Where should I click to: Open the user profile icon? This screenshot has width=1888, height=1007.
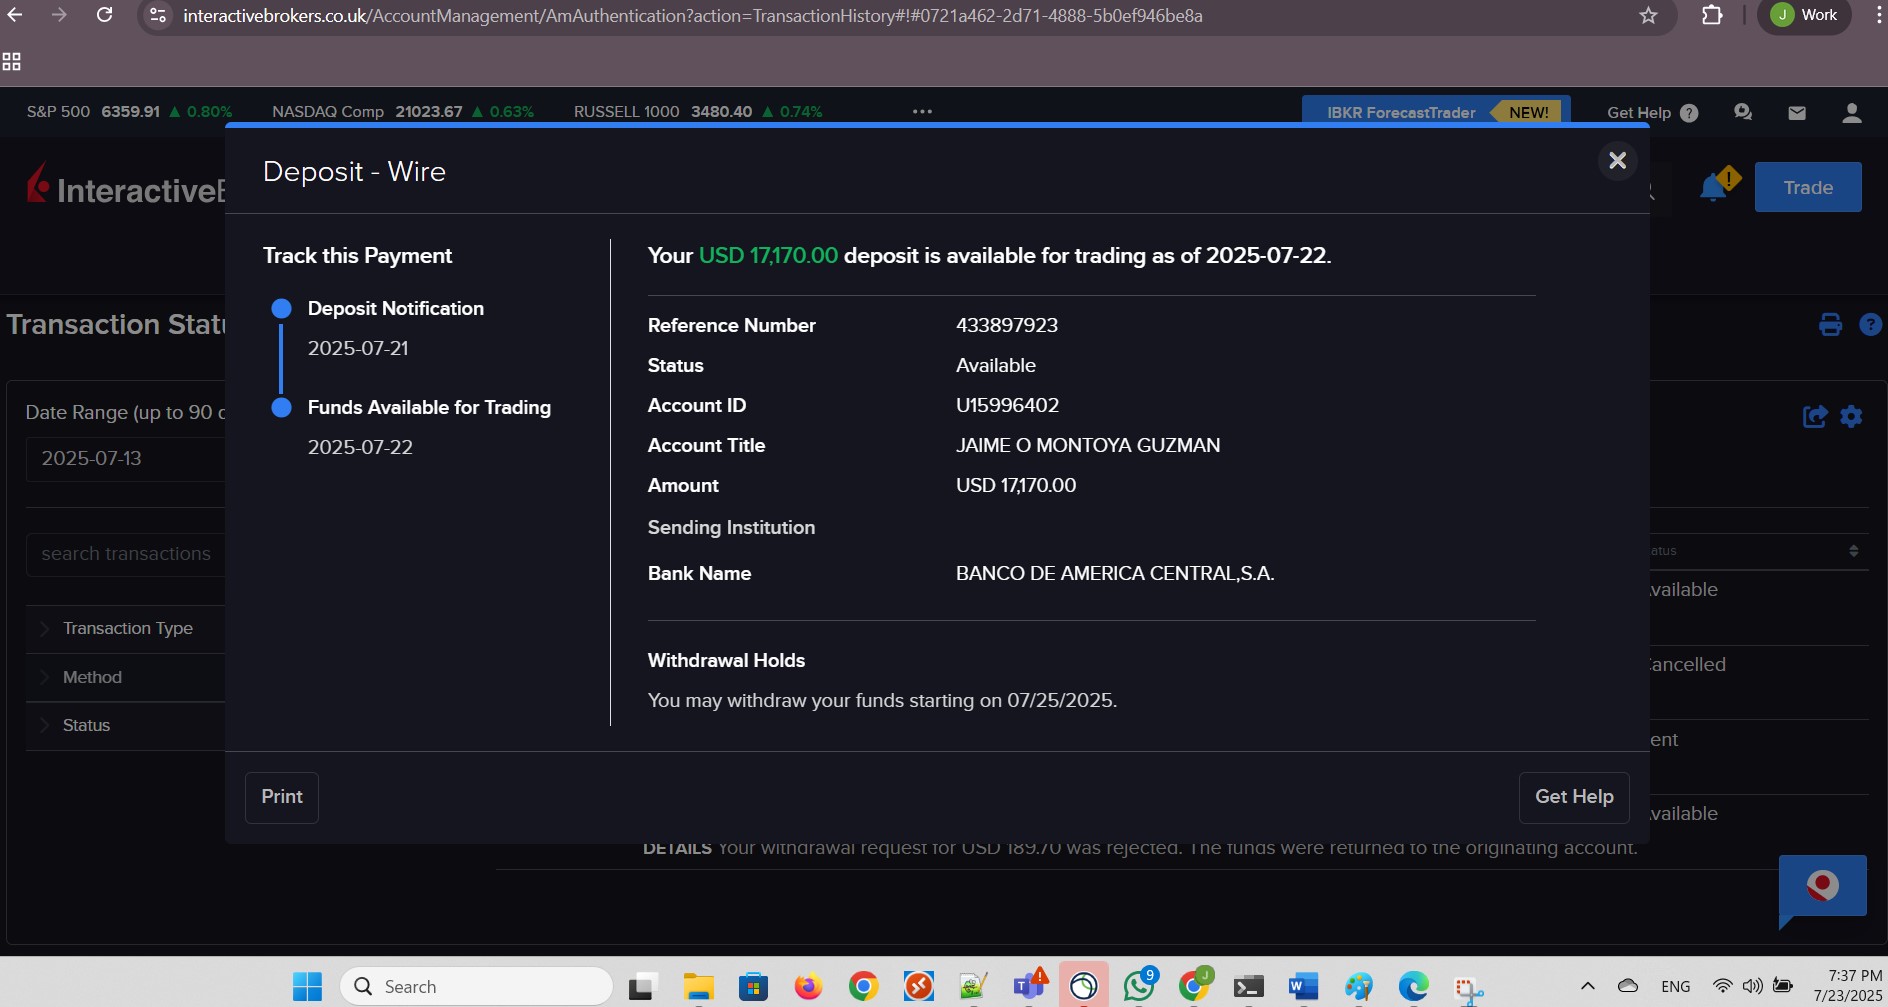(1852, 113)
